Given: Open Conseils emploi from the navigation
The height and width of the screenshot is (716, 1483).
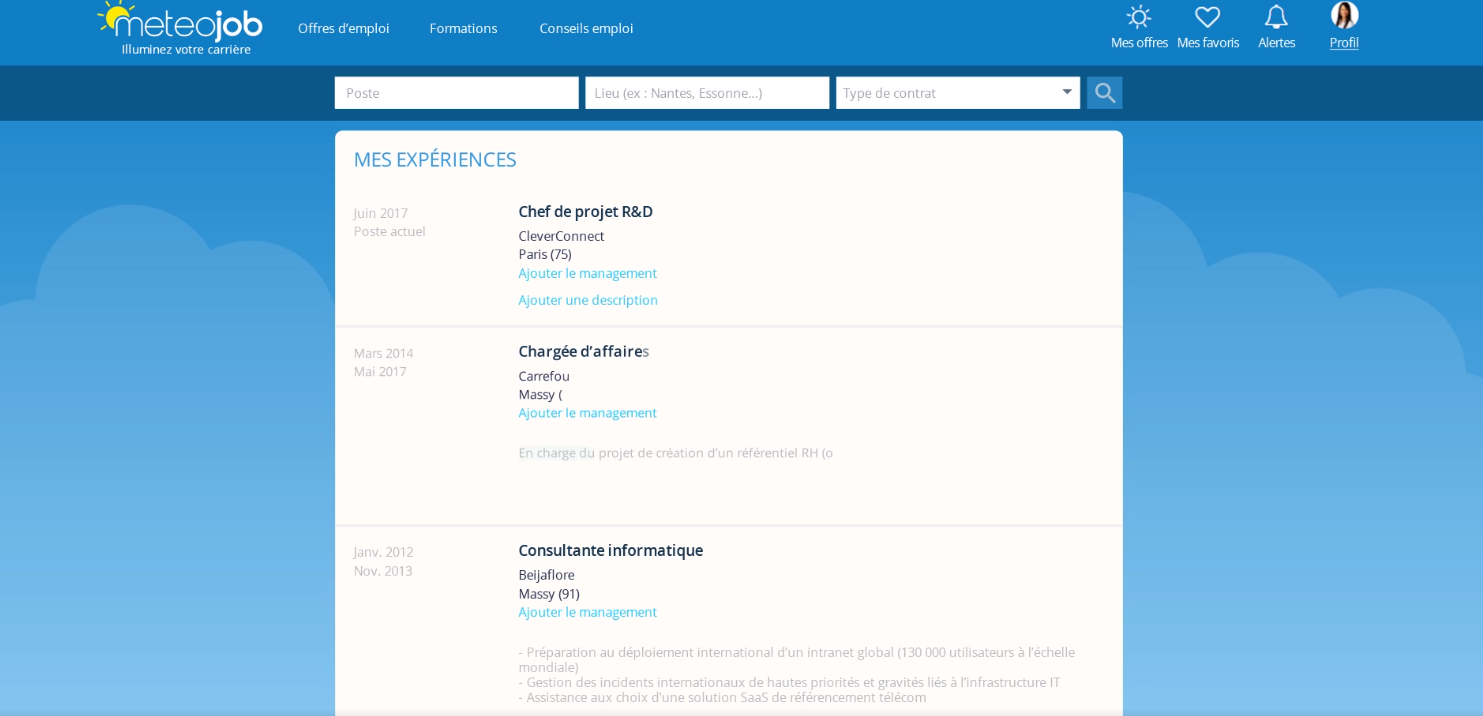Looking at the screenshot, I should click(586, 28).
